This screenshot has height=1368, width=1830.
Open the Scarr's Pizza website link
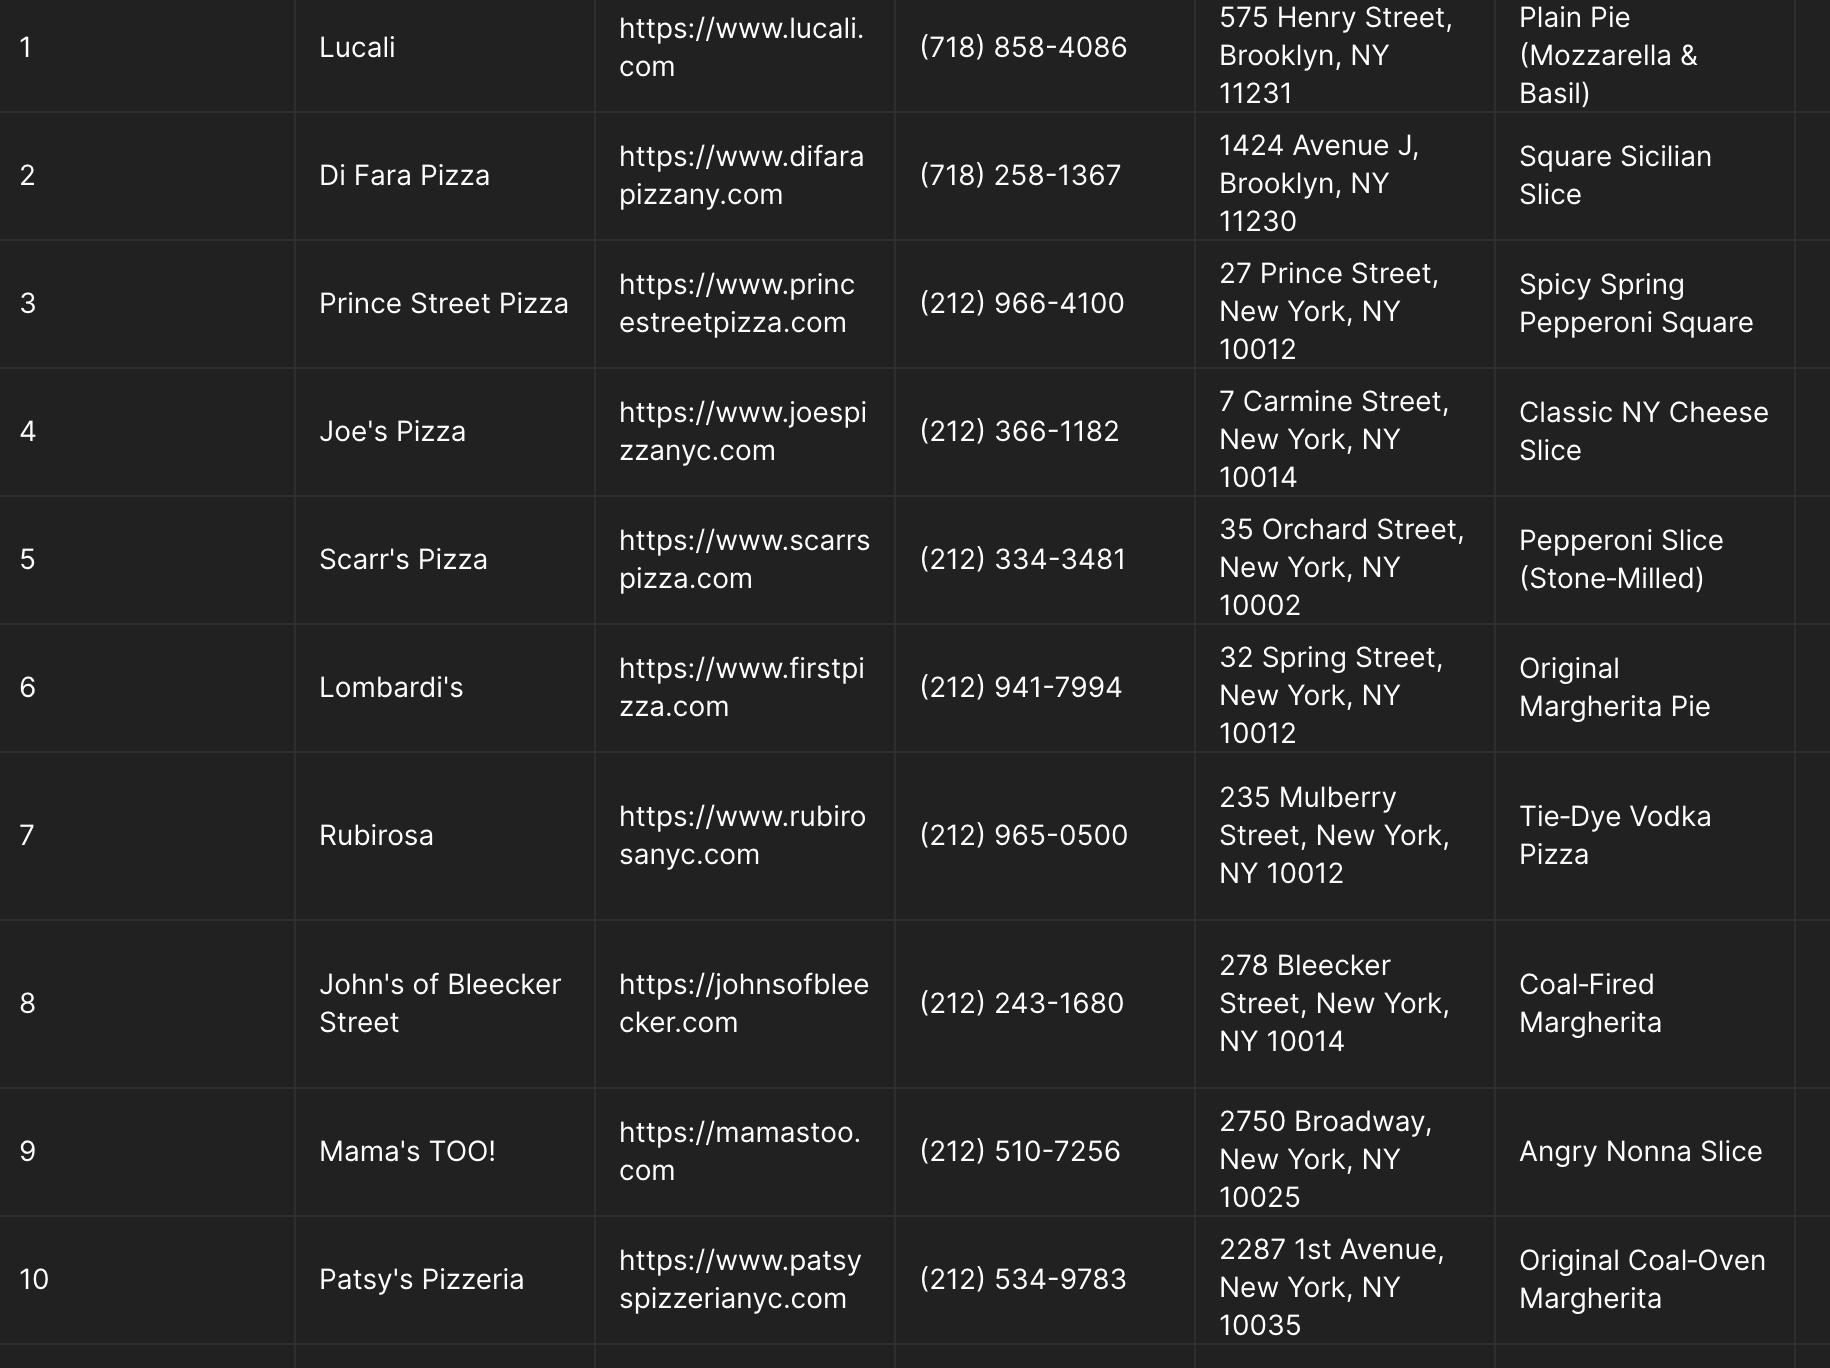click(744, 559)
